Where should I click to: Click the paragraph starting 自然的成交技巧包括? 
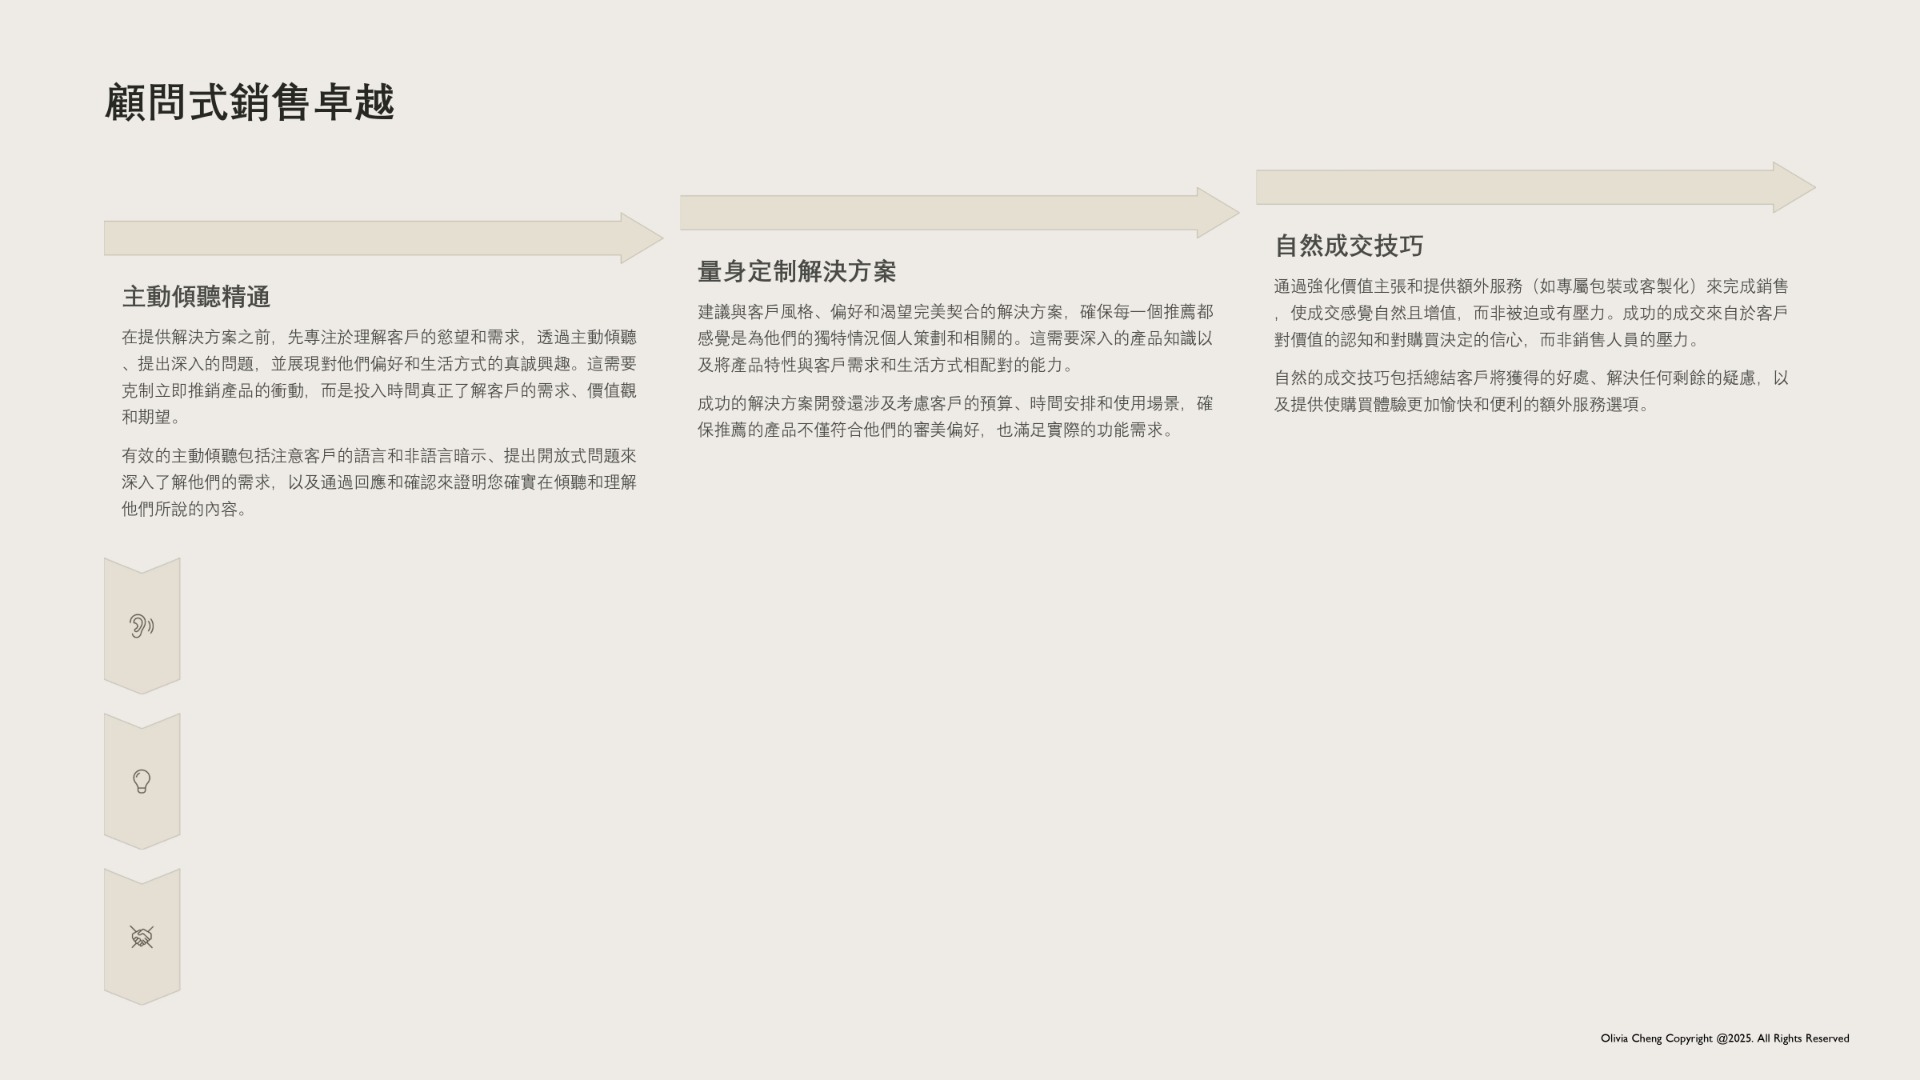(x=1530, y=391)
